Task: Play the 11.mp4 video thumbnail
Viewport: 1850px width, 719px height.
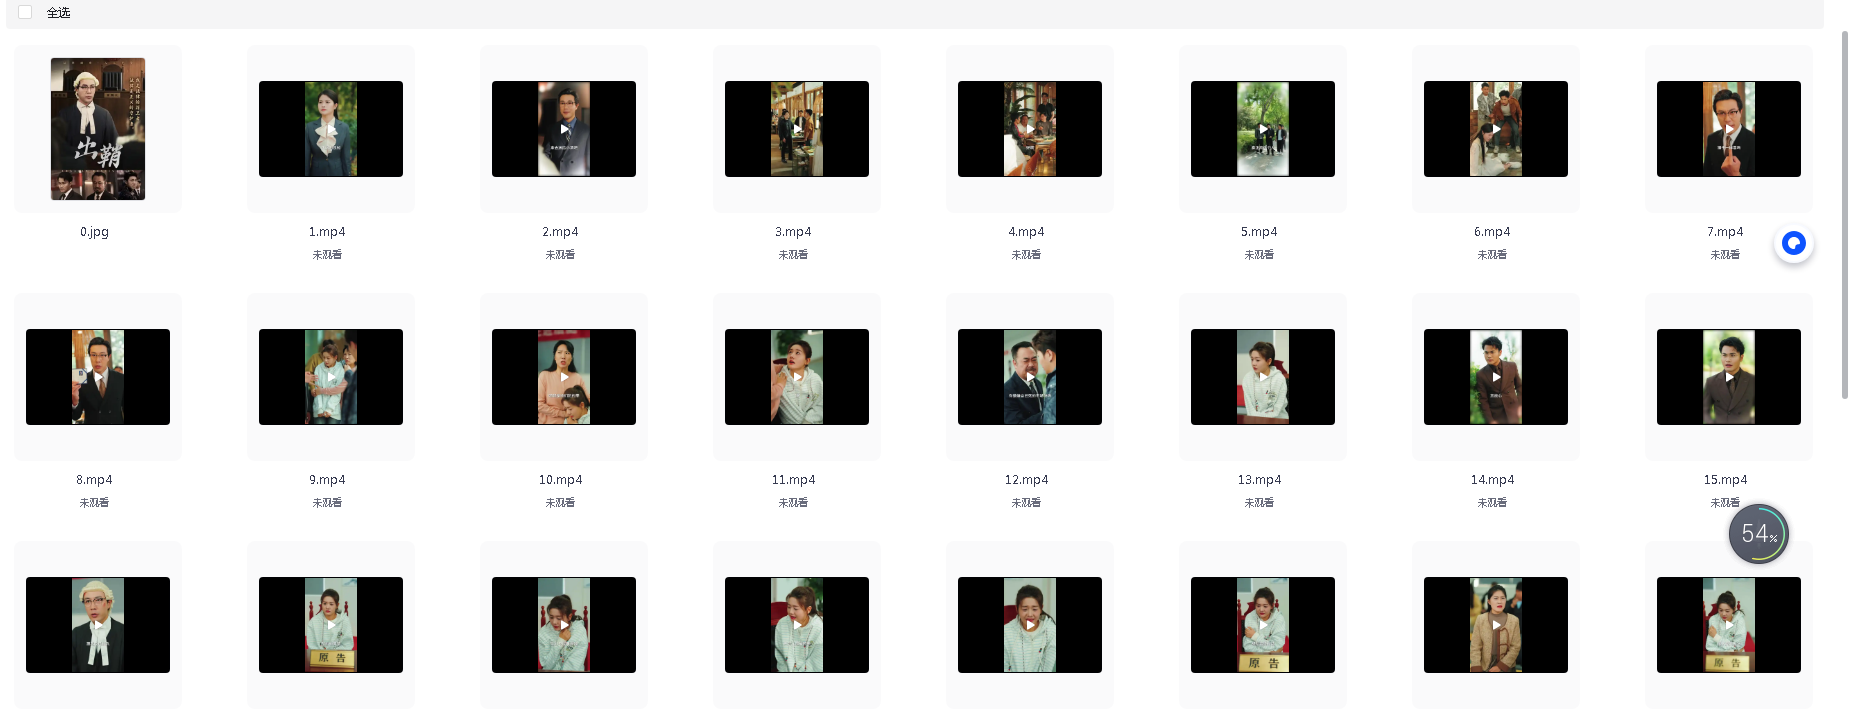Action: (797, 377)
